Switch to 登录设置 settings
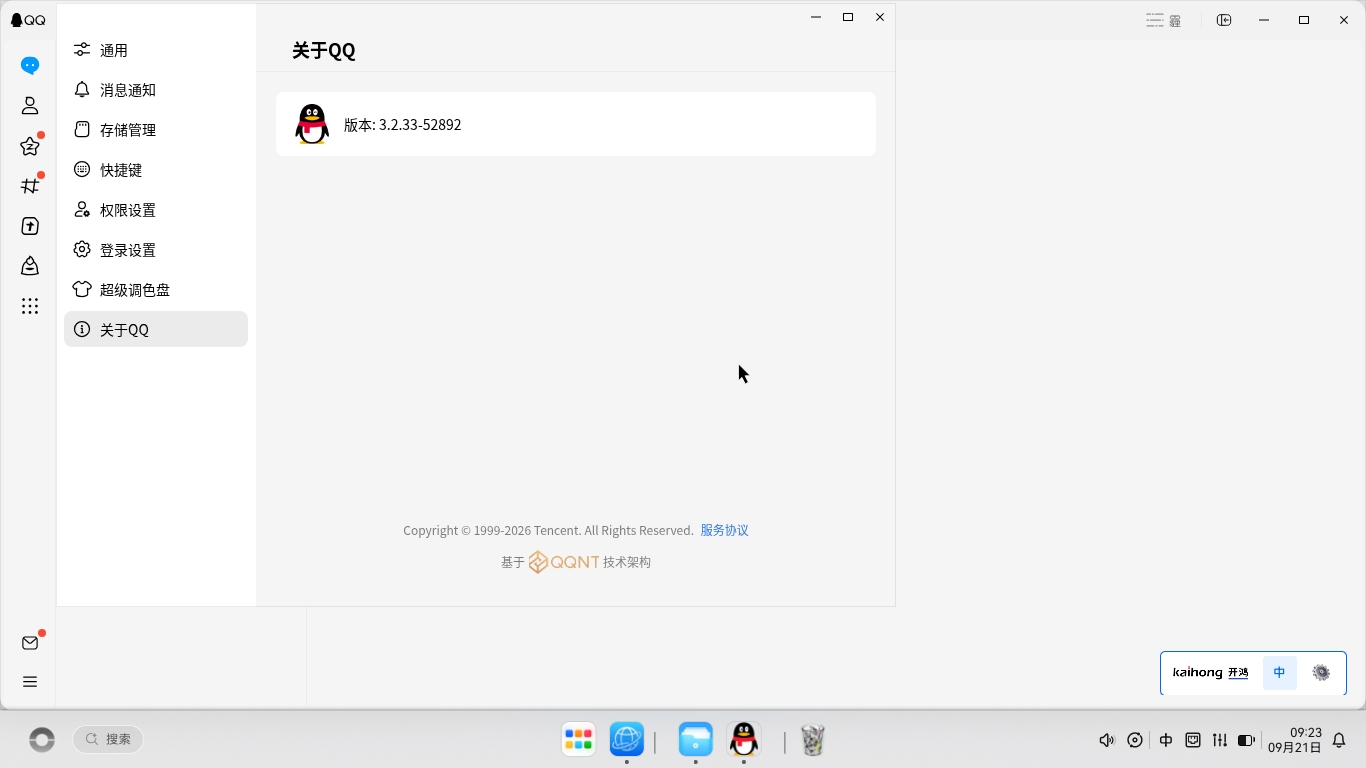Viewport: 1366px width, 768px height. tap(156, 250)
